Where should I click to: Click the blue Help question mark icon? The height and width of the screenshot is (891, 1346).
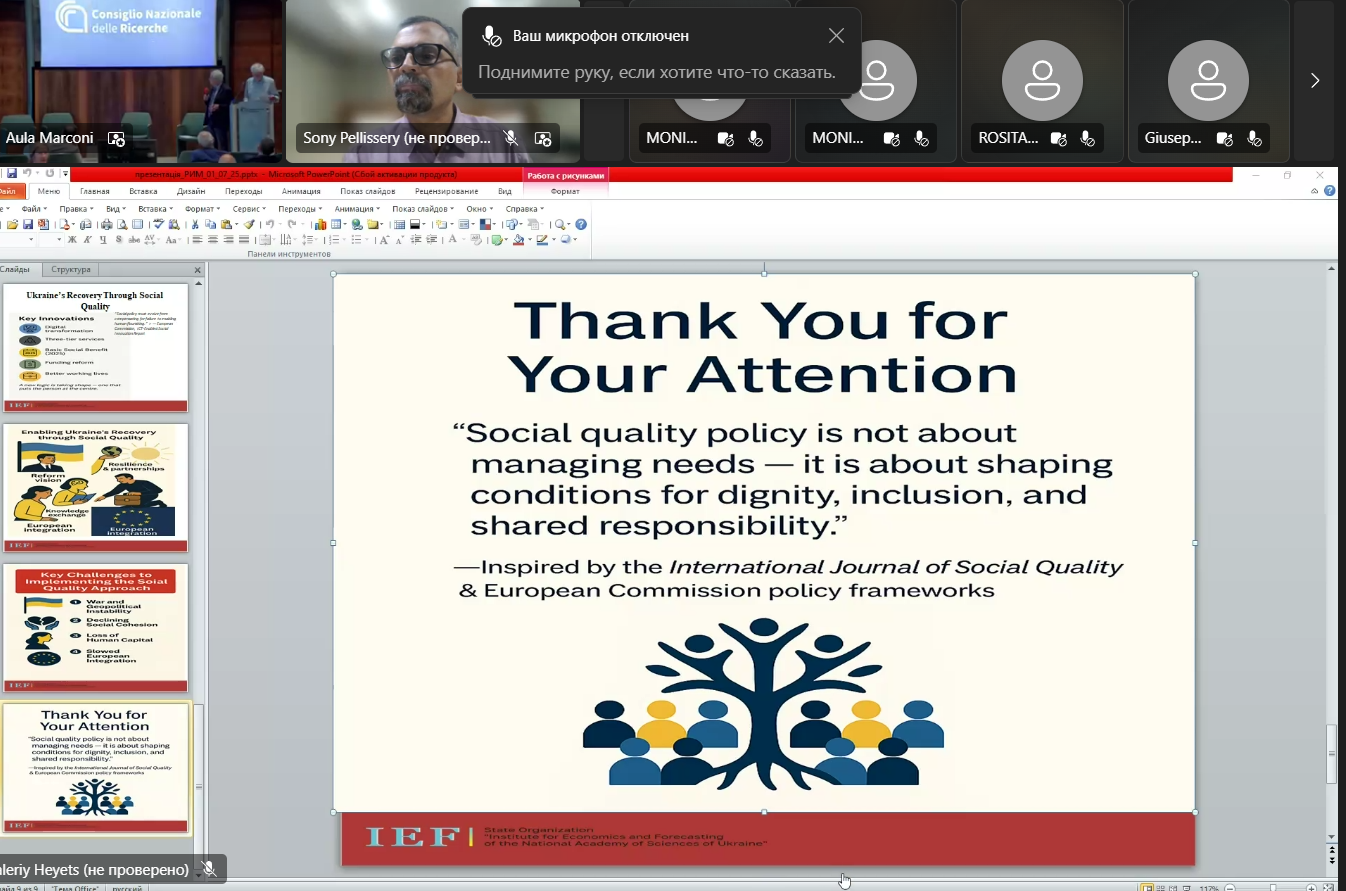tap(580, 224)
